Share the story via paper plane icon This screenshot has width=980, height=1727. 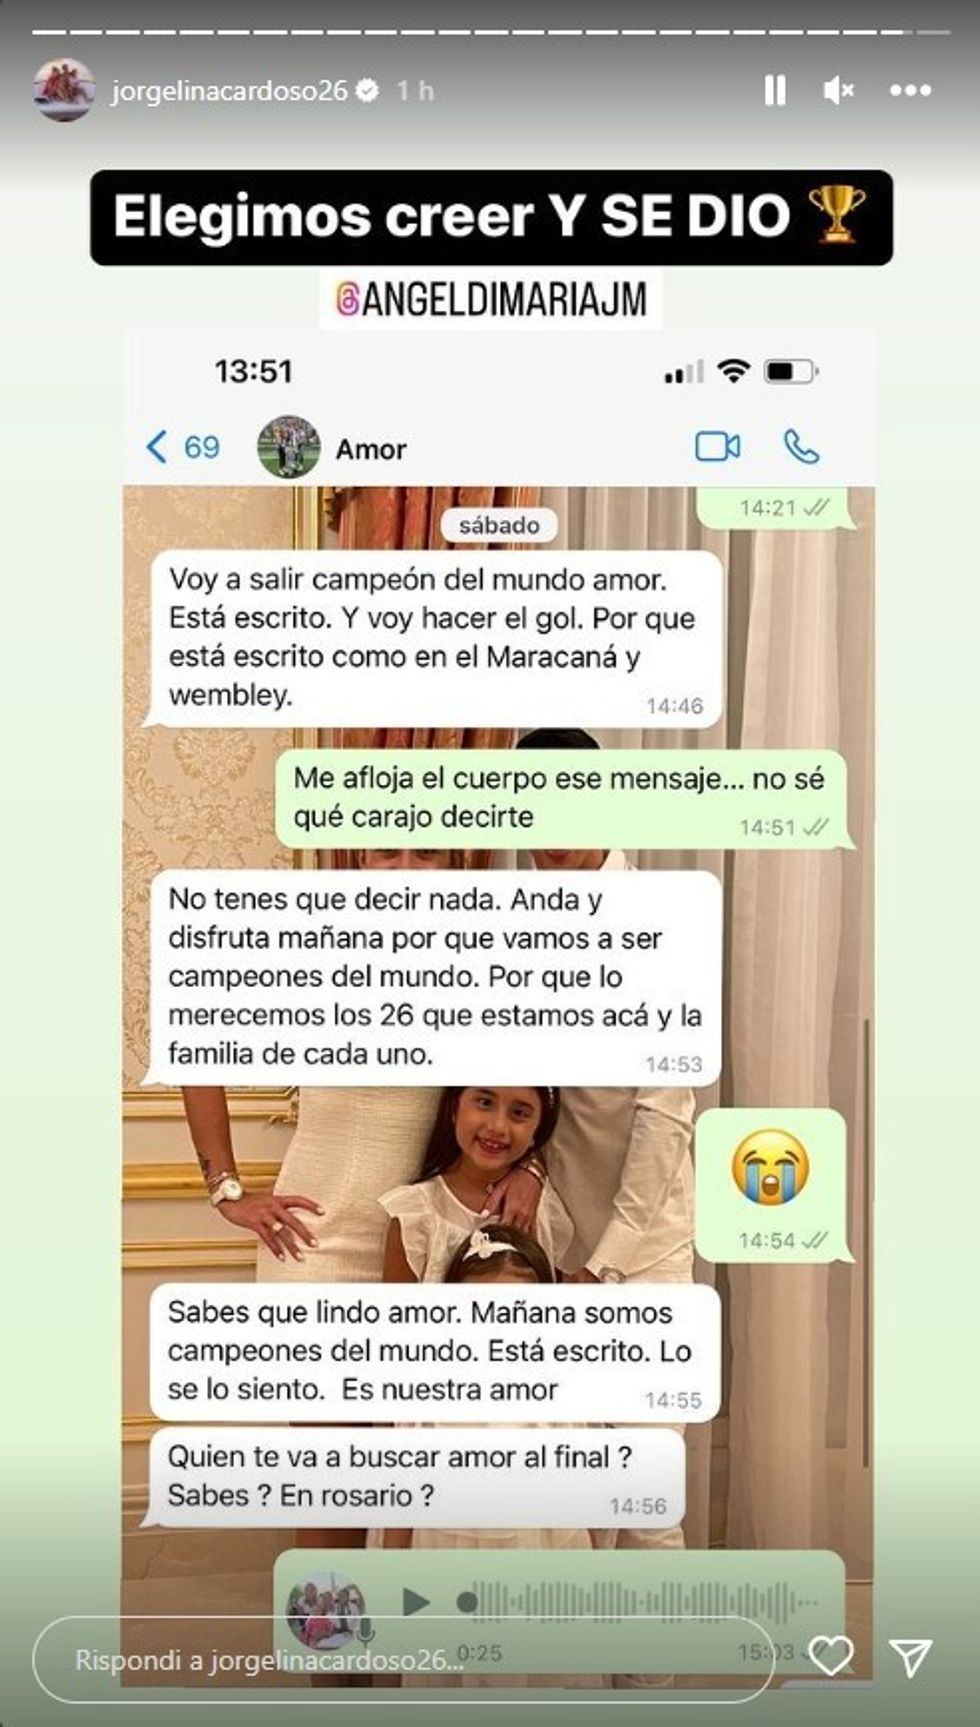910,1657
